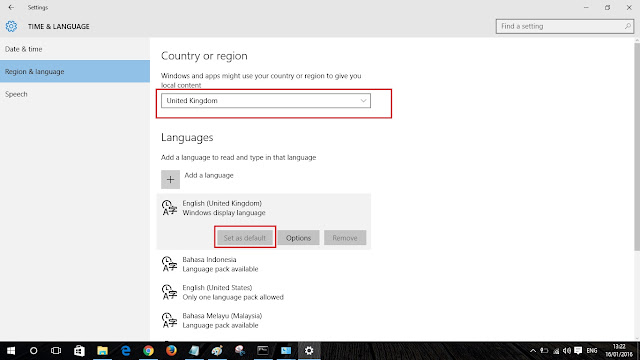Click the English (United Kingdom) language icon
640x360 pixels.
[169, 208]
